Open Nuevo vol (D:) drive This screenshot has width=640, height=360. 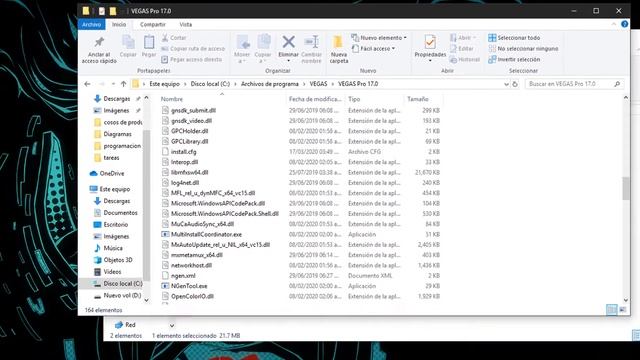(118, 296)
